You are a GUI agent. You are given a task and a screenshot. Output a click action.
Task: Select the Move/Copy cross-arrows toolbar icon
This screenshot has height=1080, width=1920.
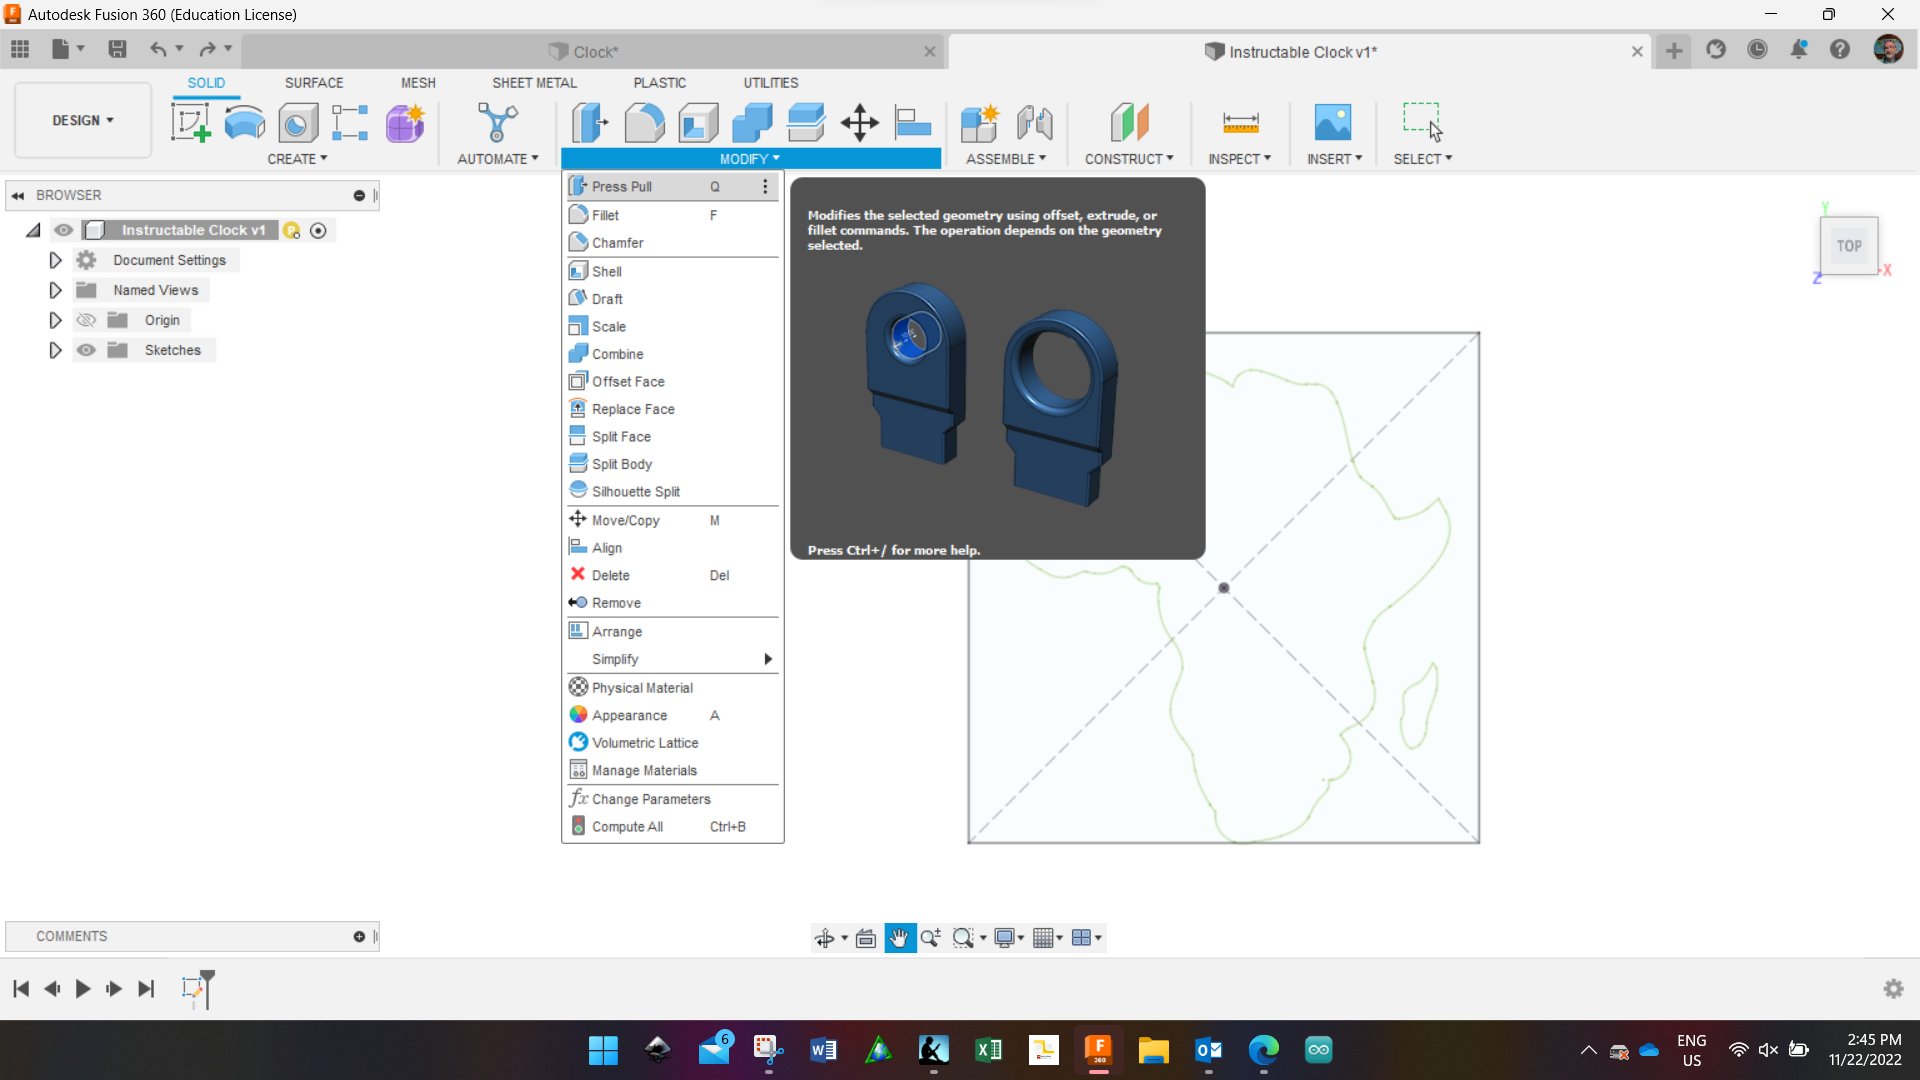pyautogui.click(x=859, y=123)
